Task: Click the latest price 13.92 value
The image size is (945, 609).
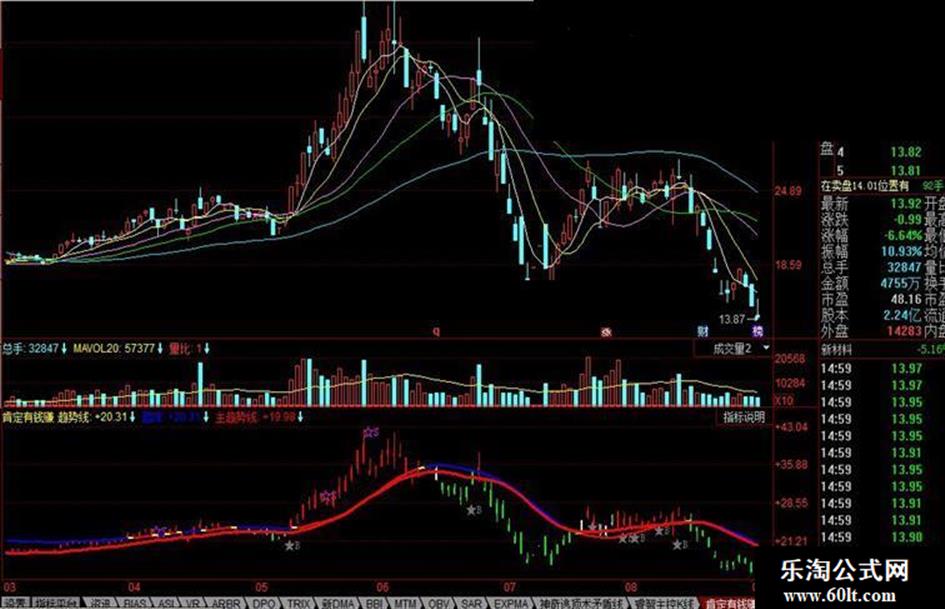Action: pos(906,204)
